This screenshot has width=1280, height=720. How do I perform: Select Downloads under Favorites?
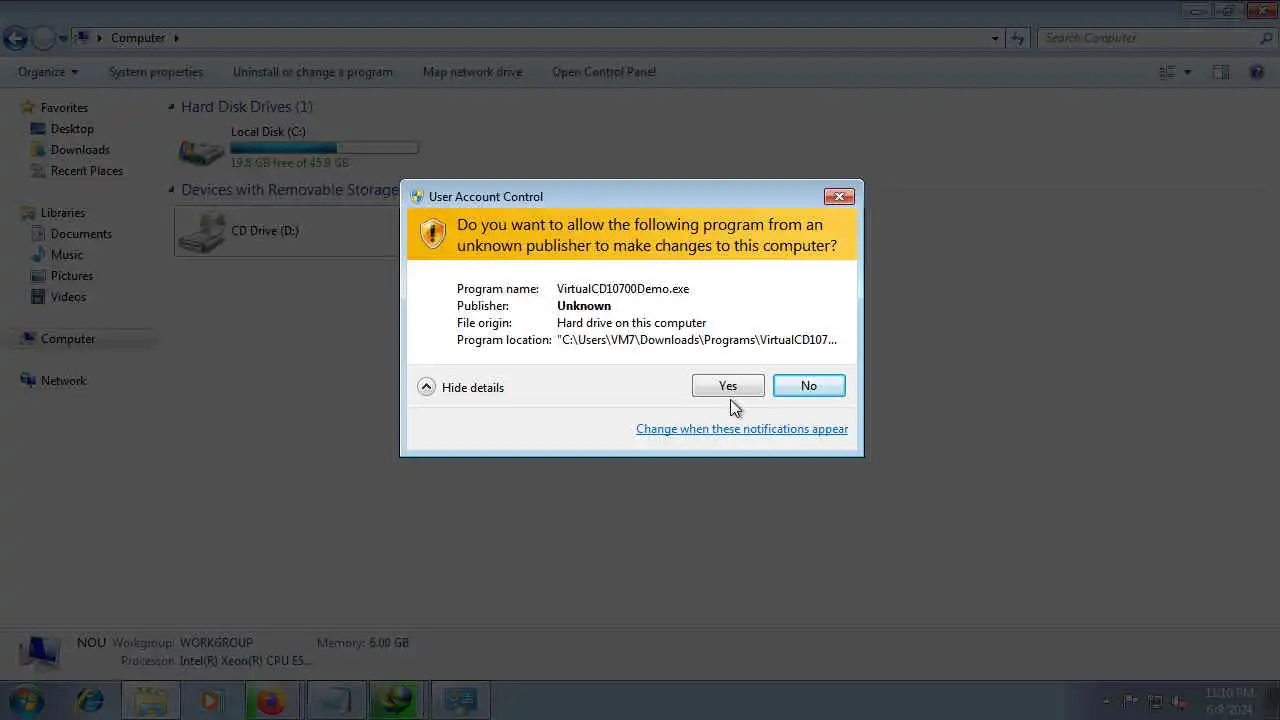coord(80,150)
